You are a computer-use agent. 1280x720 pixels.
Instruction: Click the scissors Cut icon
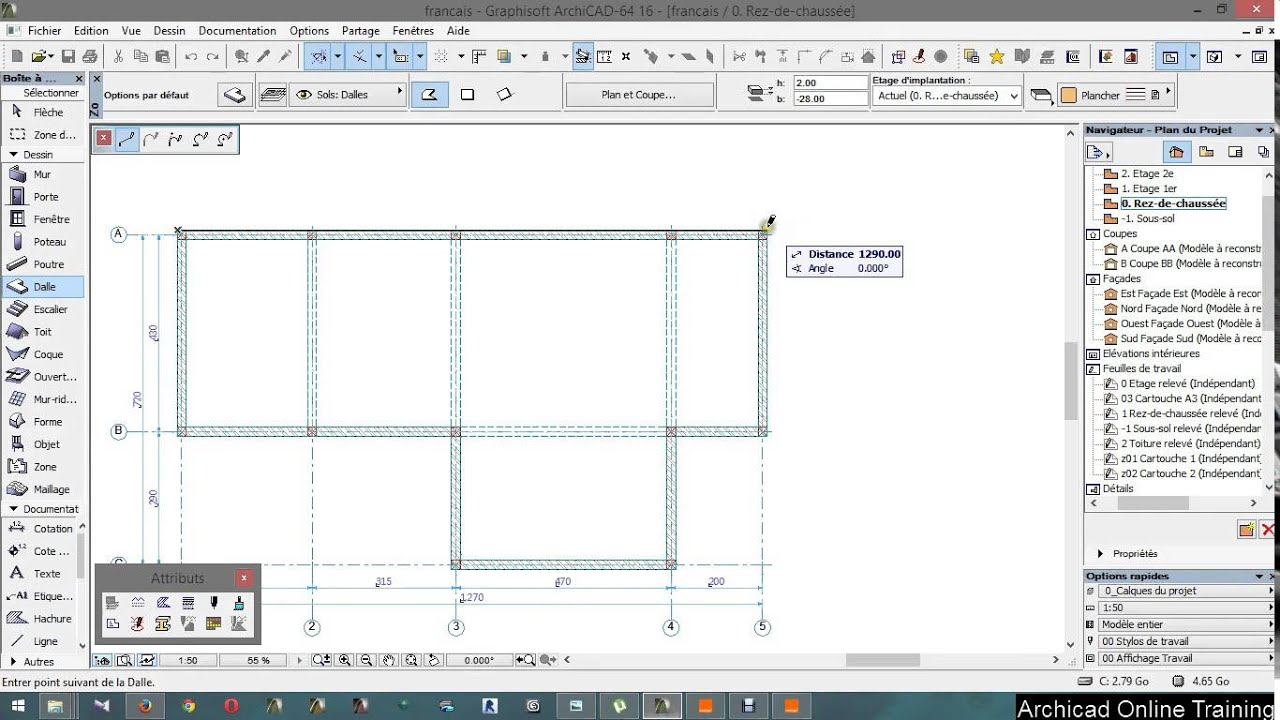(118, 57)
